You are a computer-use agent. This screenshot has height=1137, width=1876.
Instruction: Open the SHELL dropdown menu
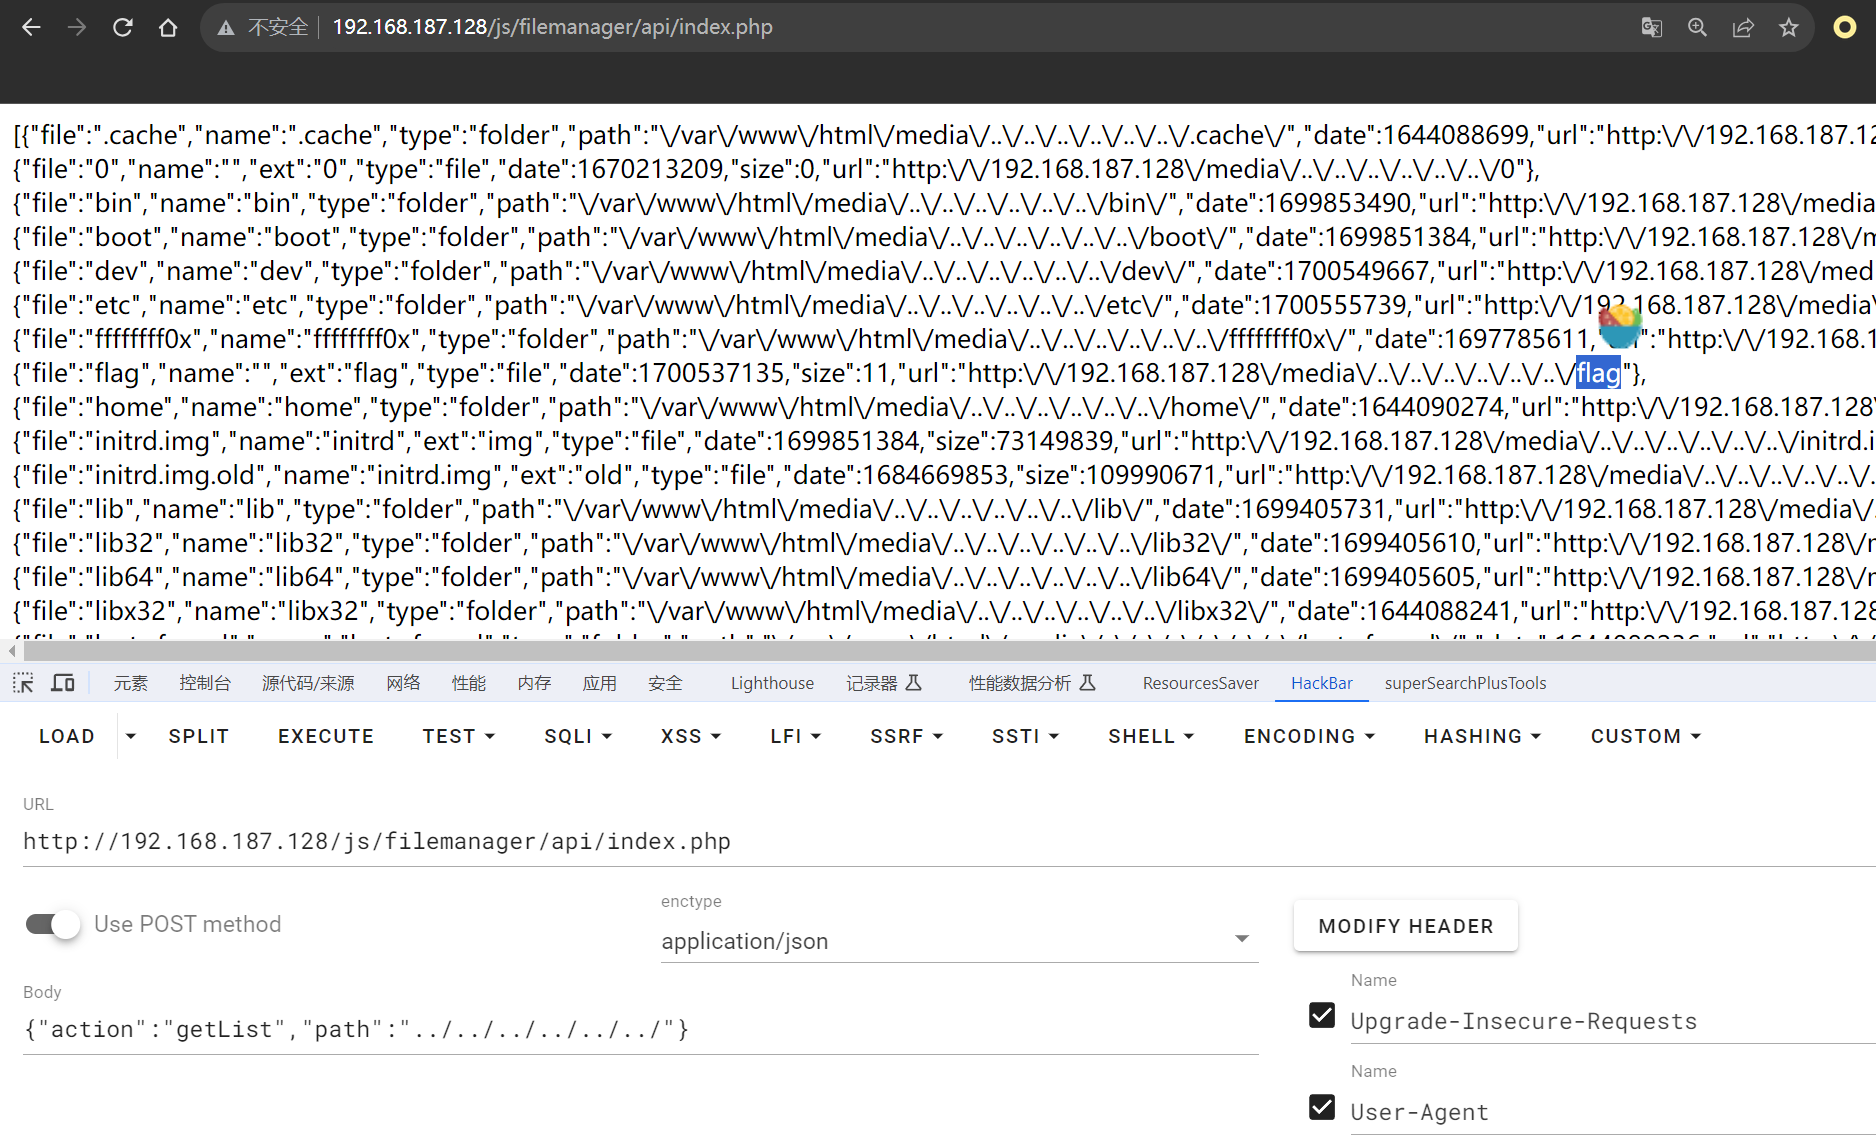point(1151,736)
